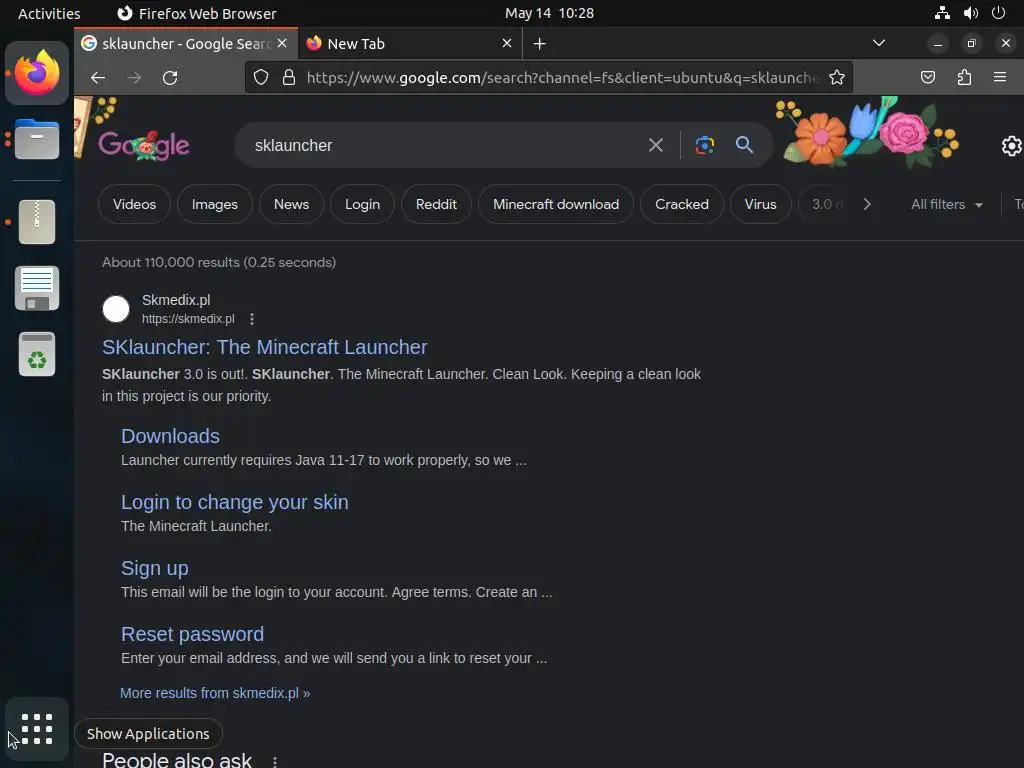Open Activities overview
Viewport: 1024px width, 768px height.
coord(49,13)
